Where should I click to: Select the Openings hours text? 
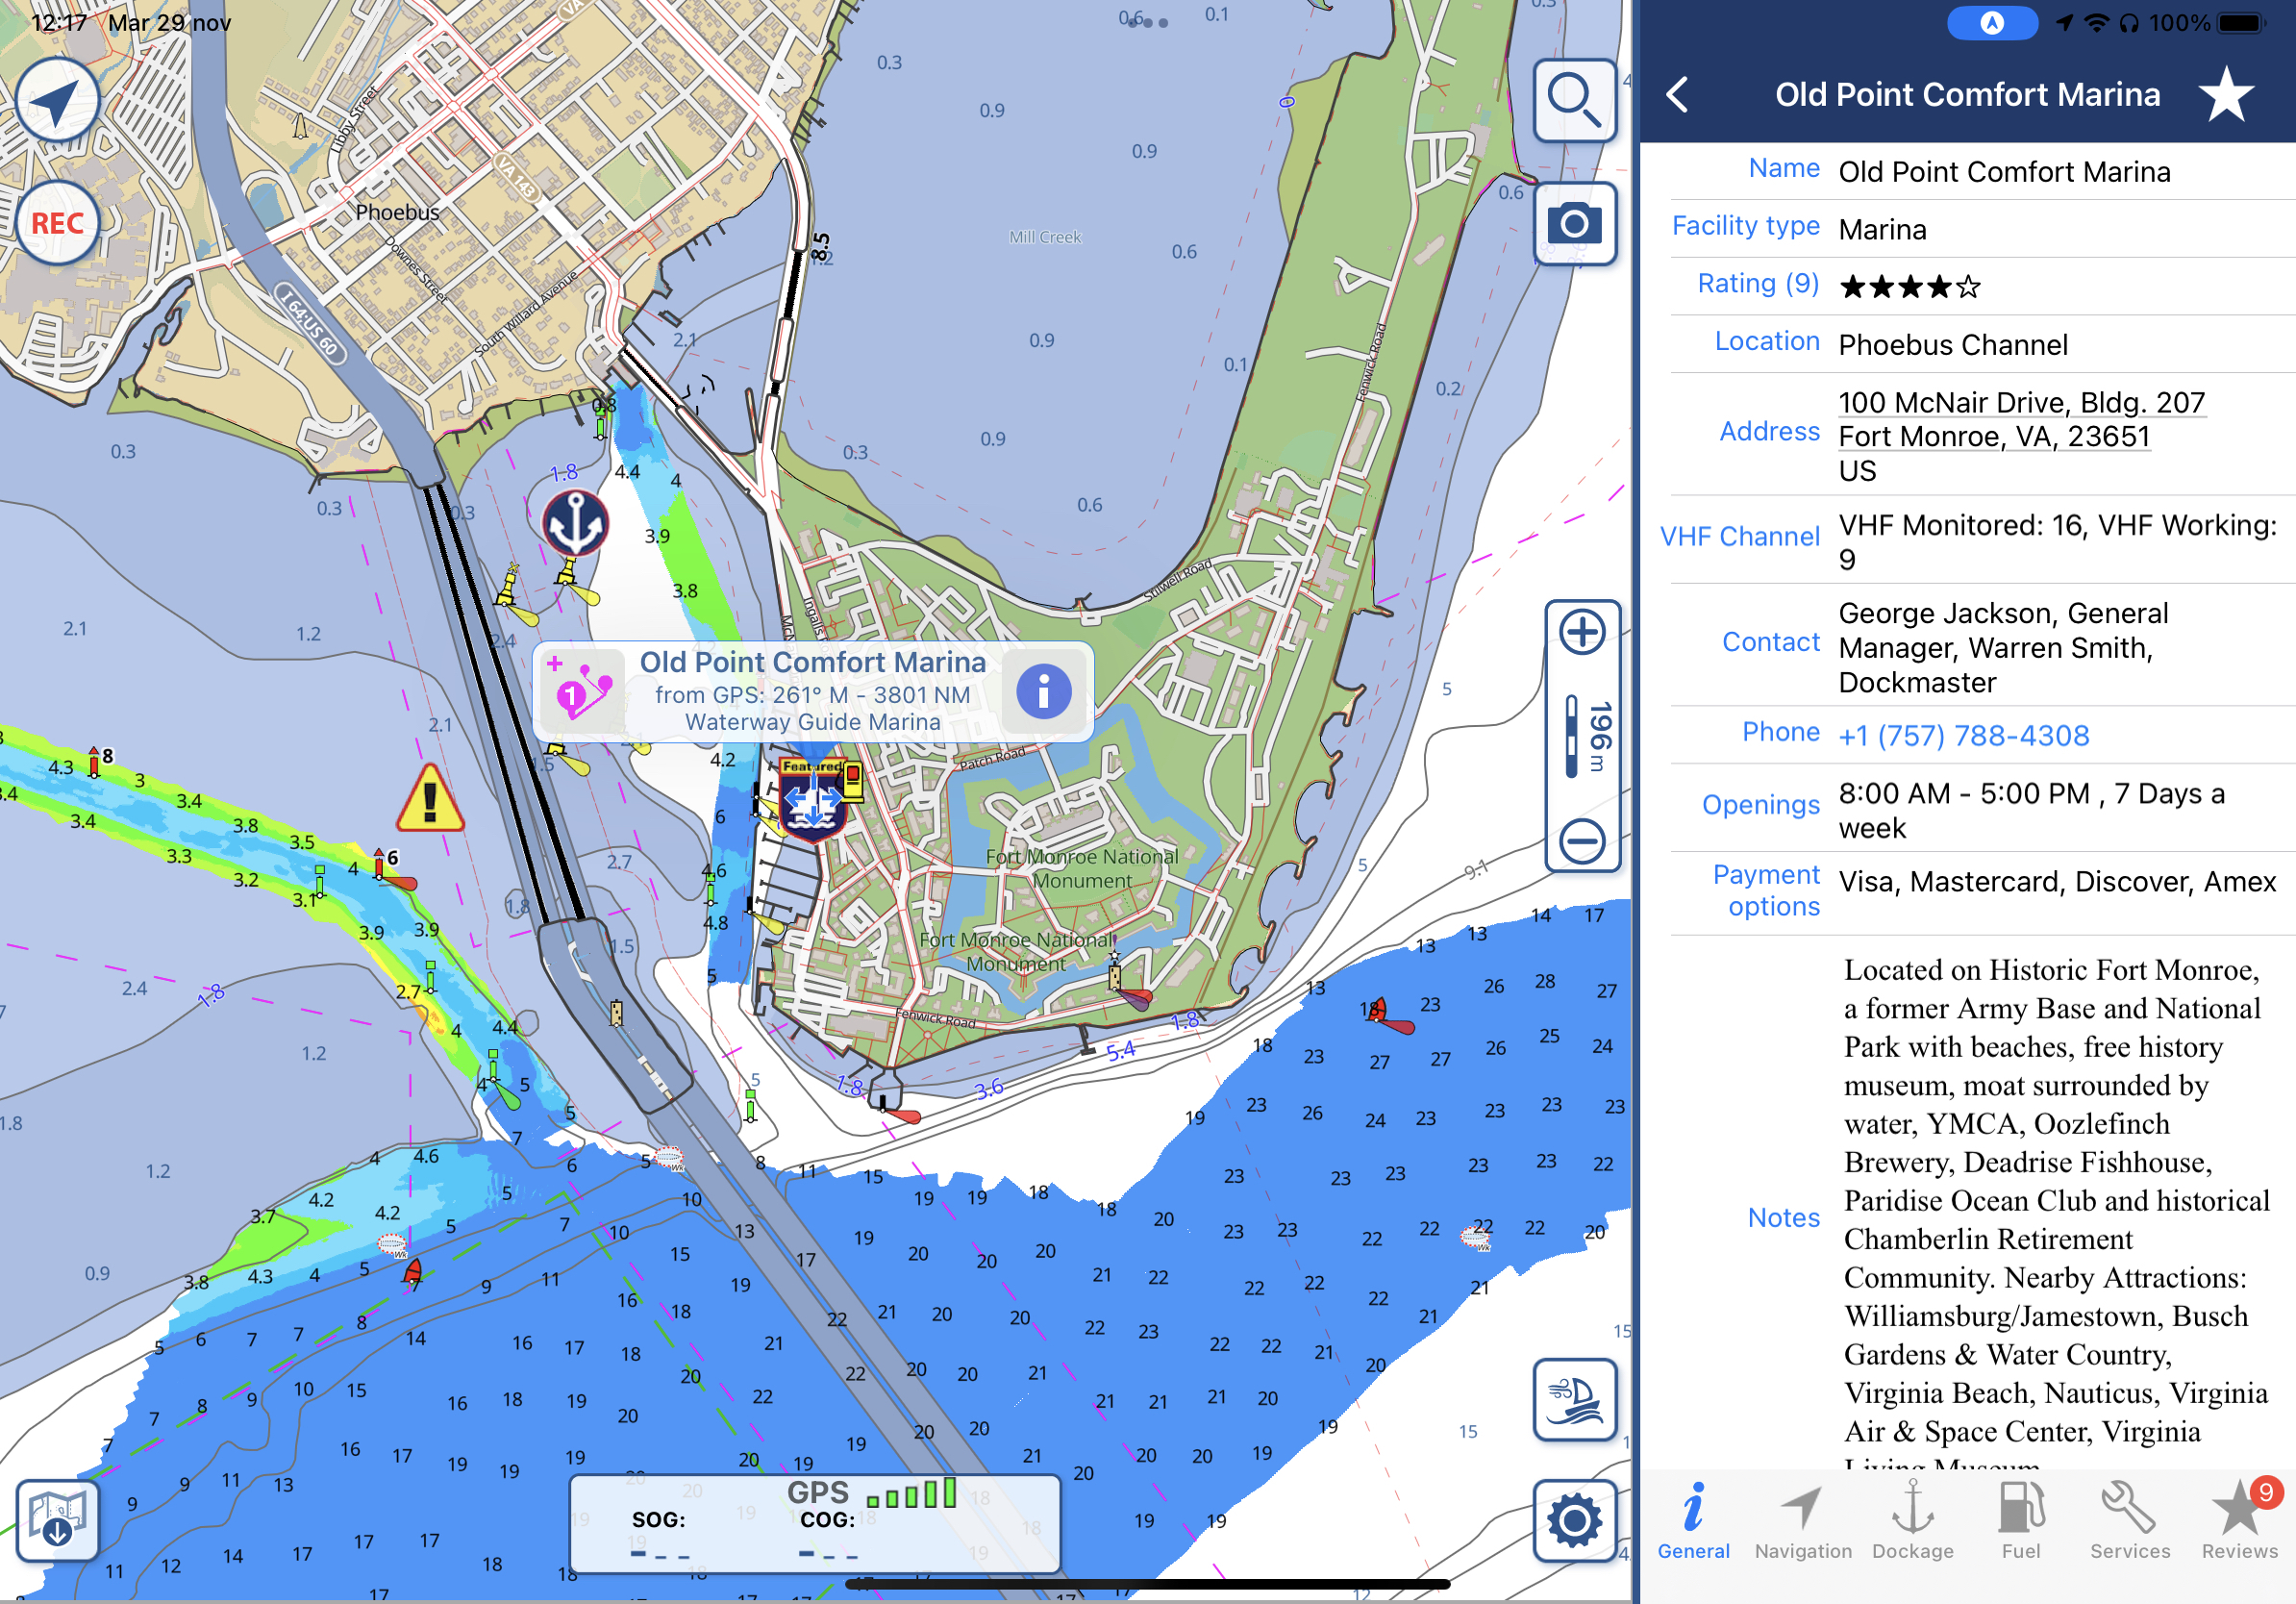(2032, 811)
